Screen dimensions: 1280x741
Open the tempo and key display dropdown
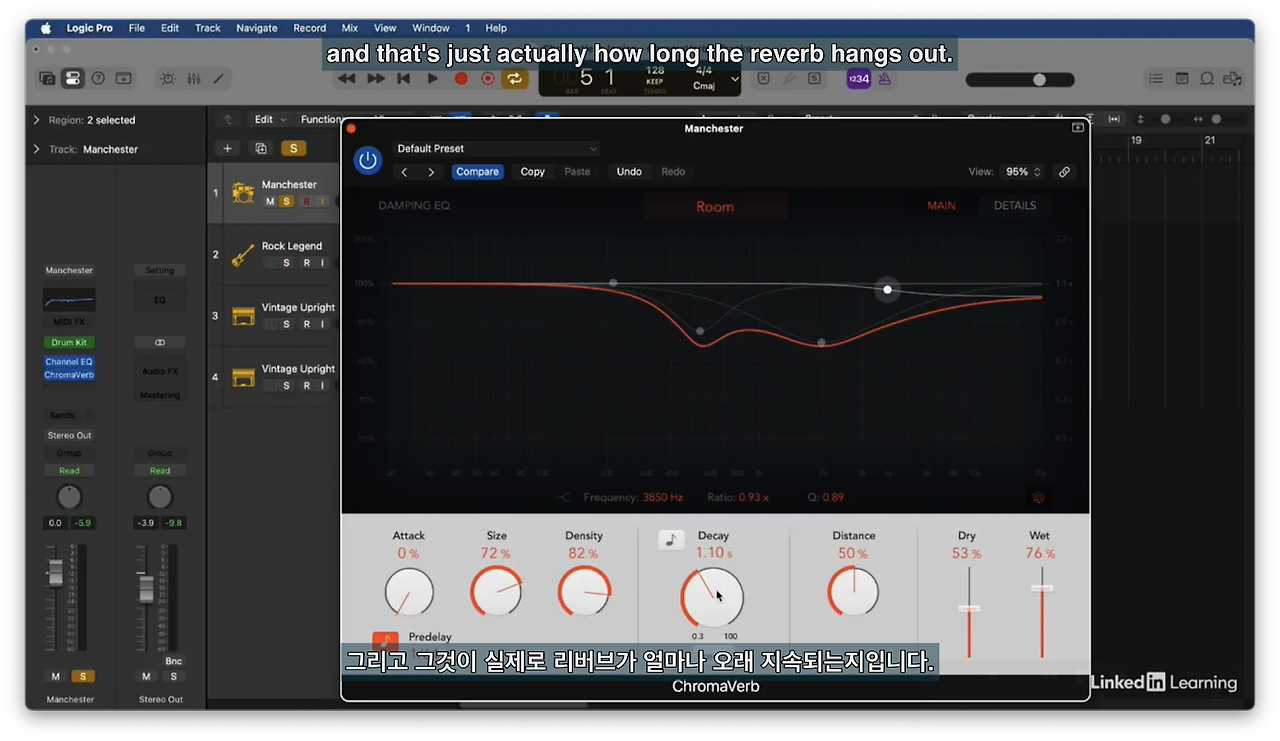point(735,79)
